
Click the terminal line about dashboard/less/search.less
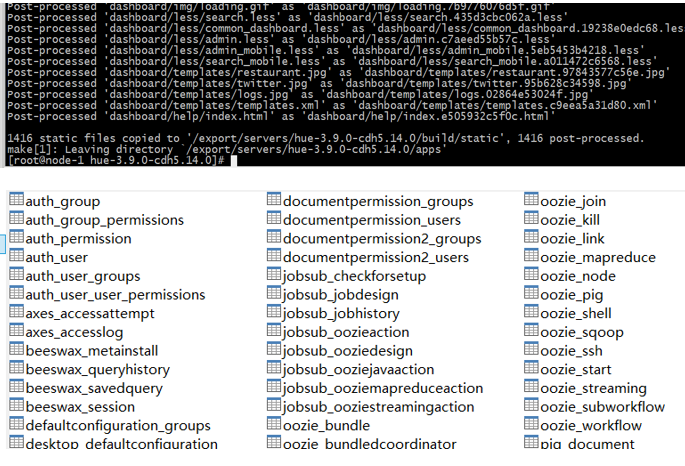click(x=287, y=17)
